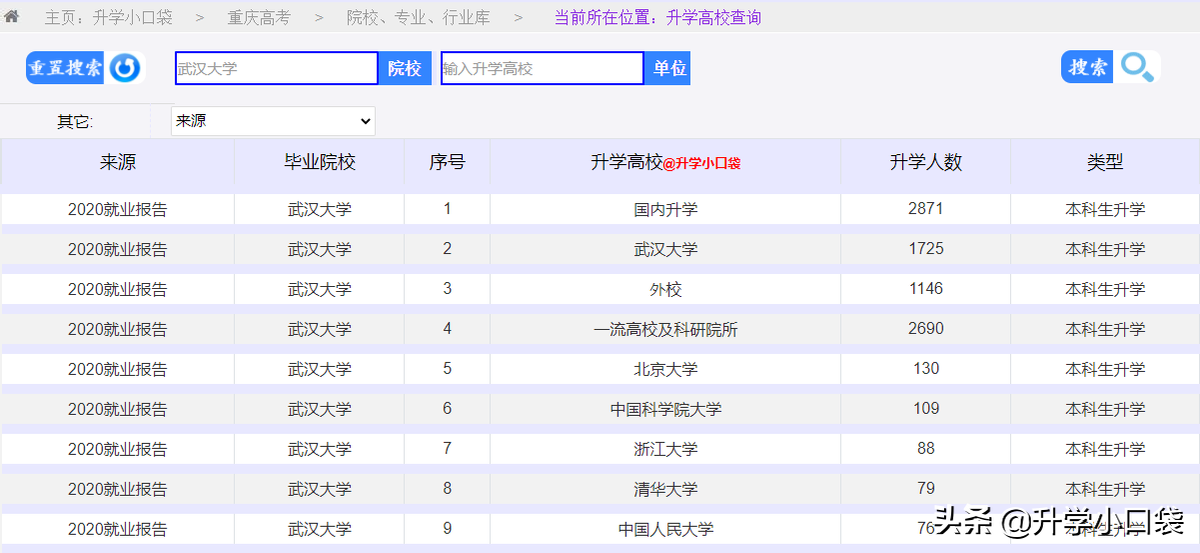Select 武汉大学 in 升学高校 column, row 2
Image resolution: width=1200 pixels, height=553 pixels.
[666, 249]
